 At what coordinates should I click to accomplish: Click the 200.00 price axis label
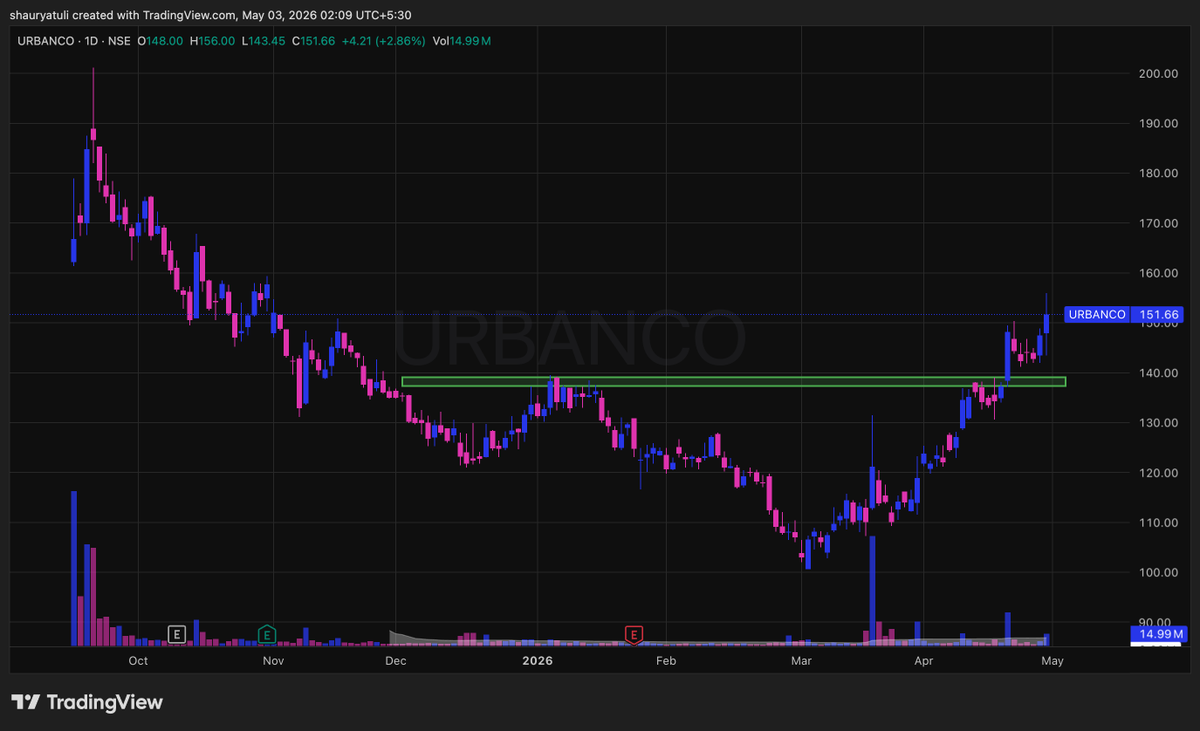pos(1157,74)
